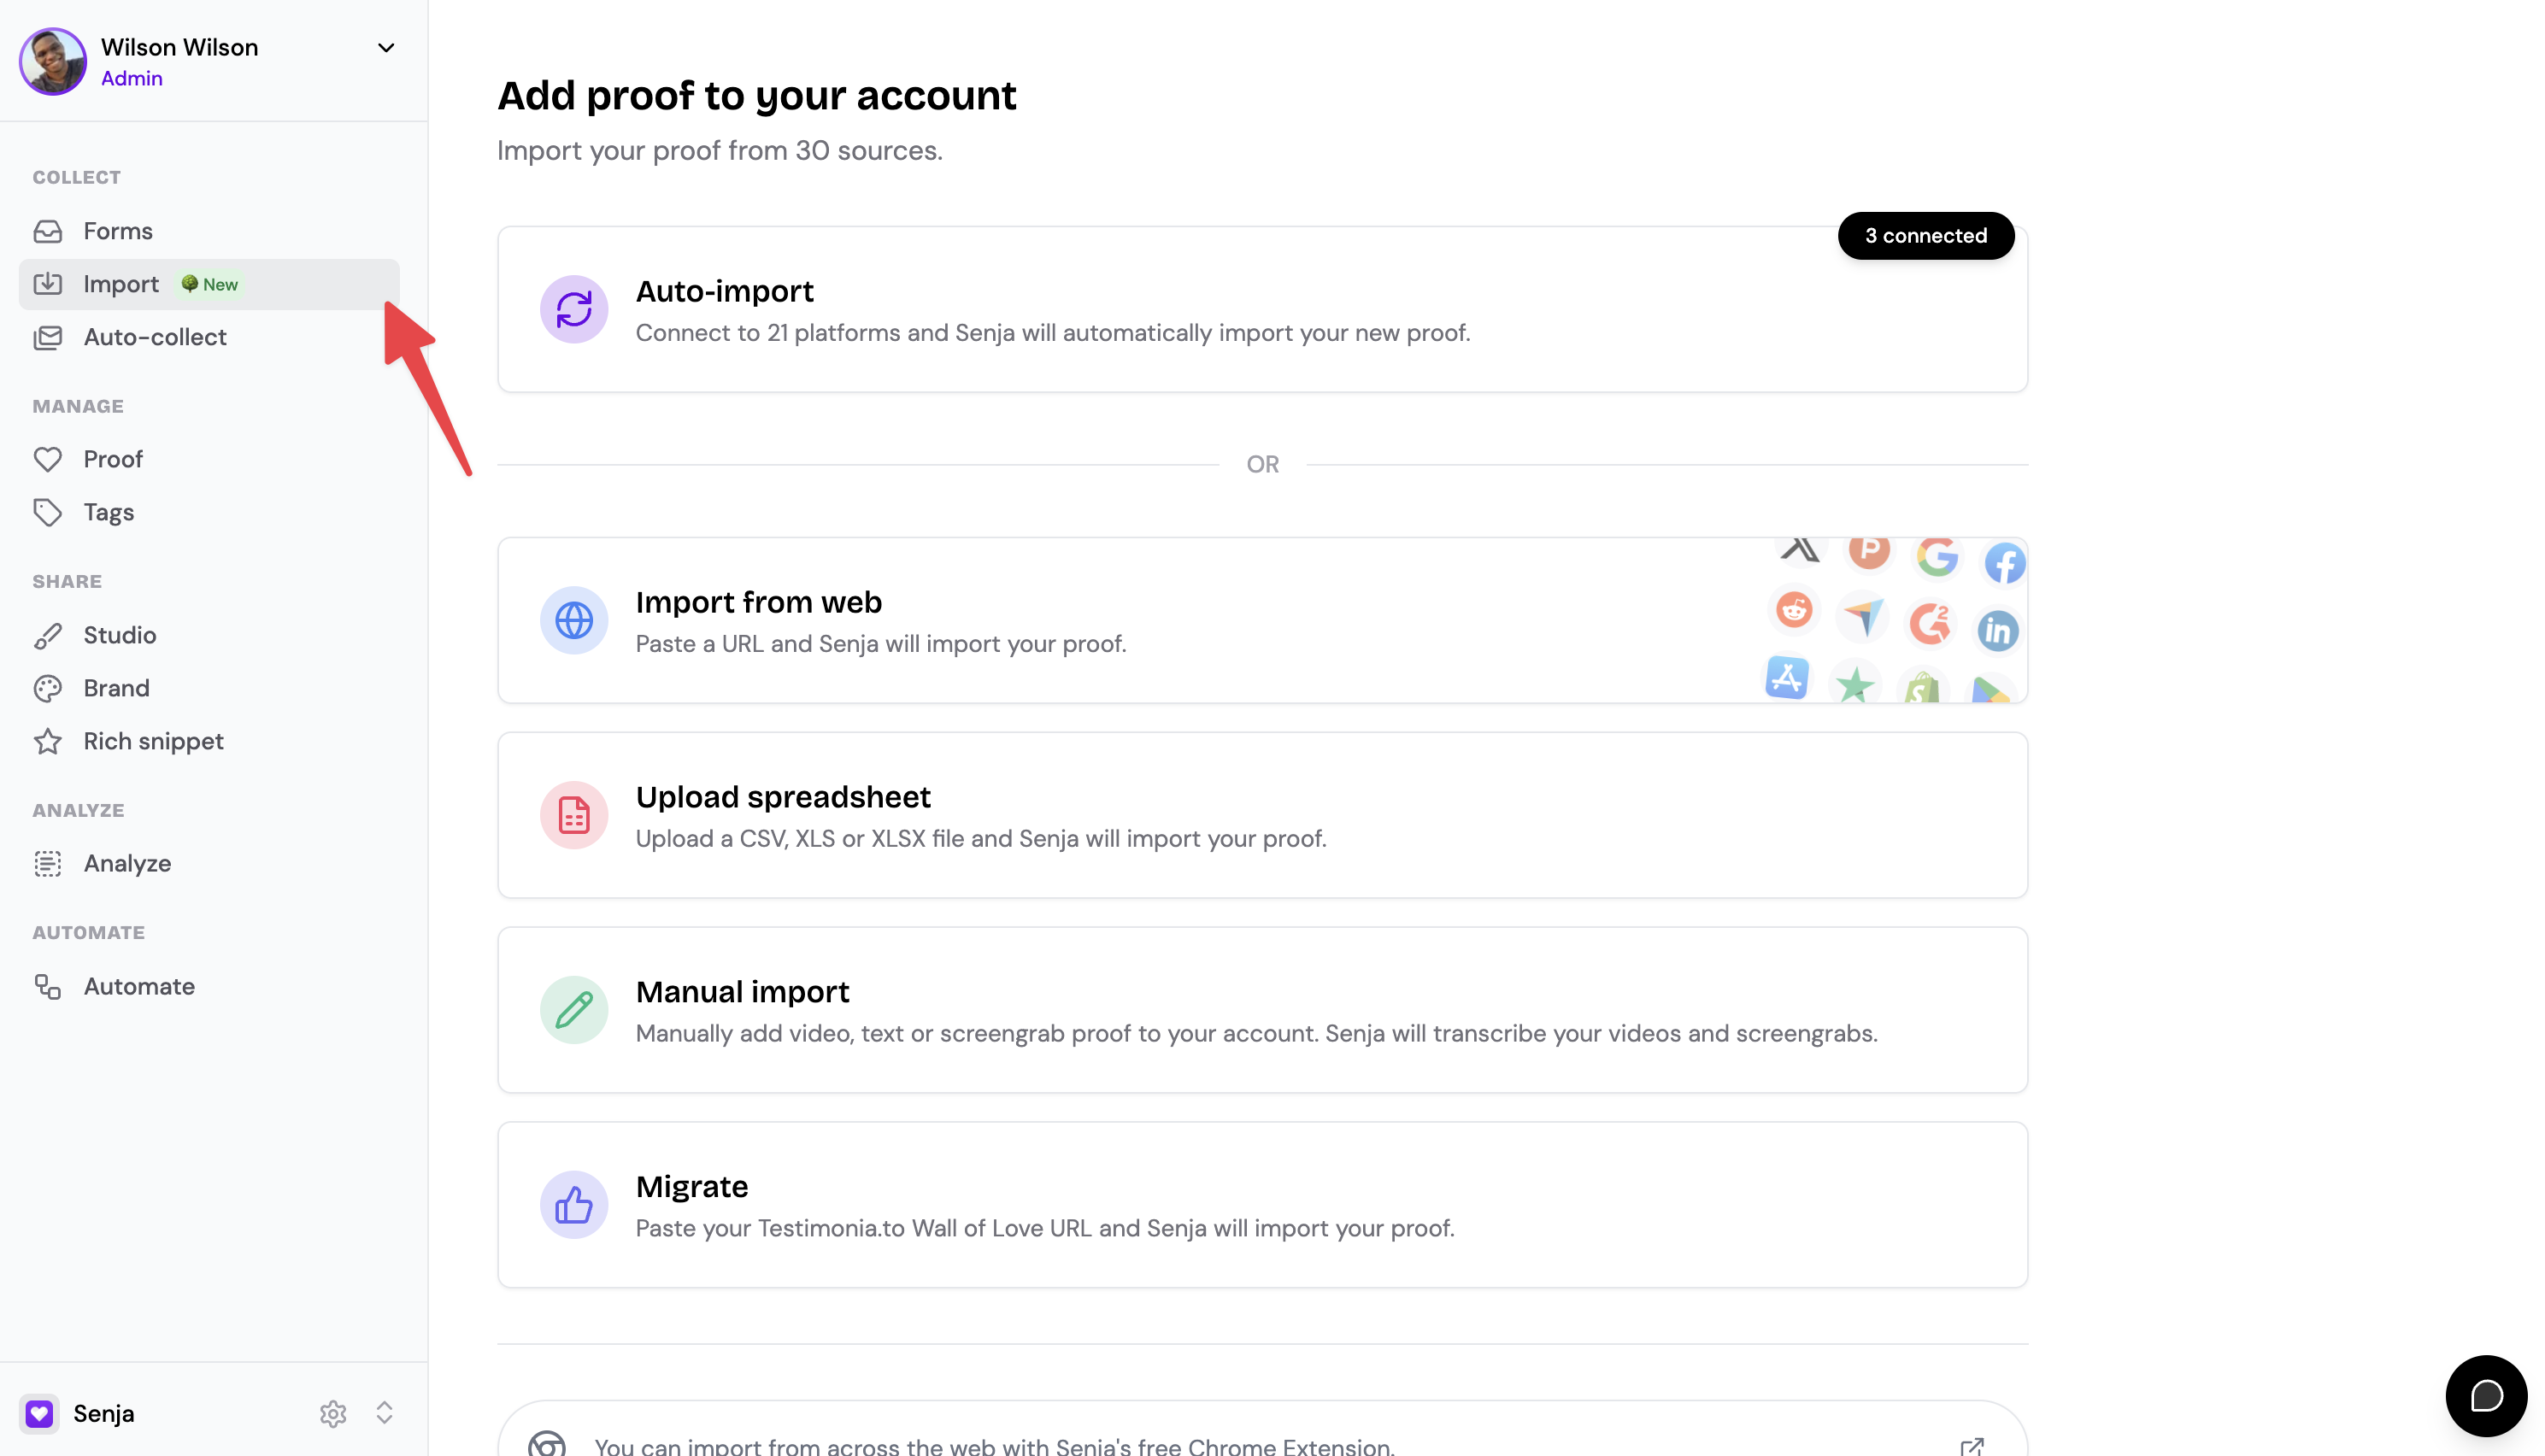Expand the Senja workspace switcher arrows
The width and height of the screenshot is (2545, 1456).
point(384,1413)
